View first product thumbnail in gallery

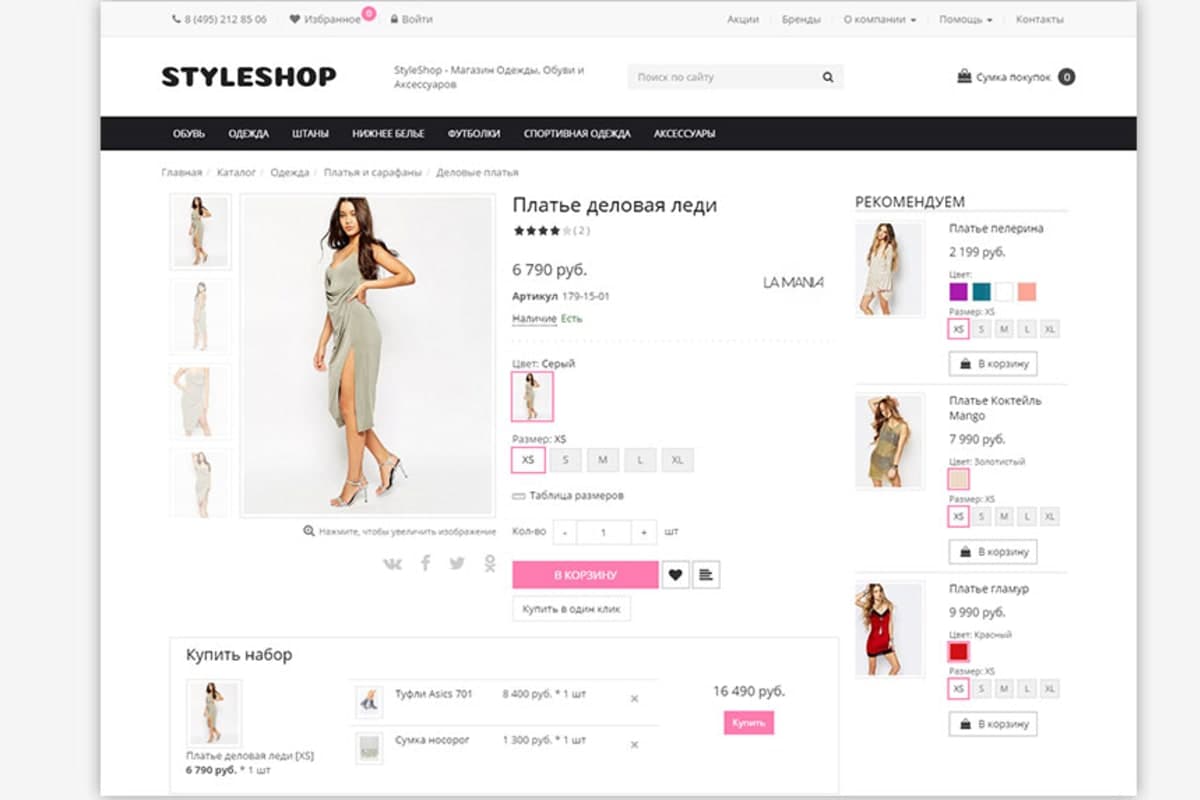(200, 231)
